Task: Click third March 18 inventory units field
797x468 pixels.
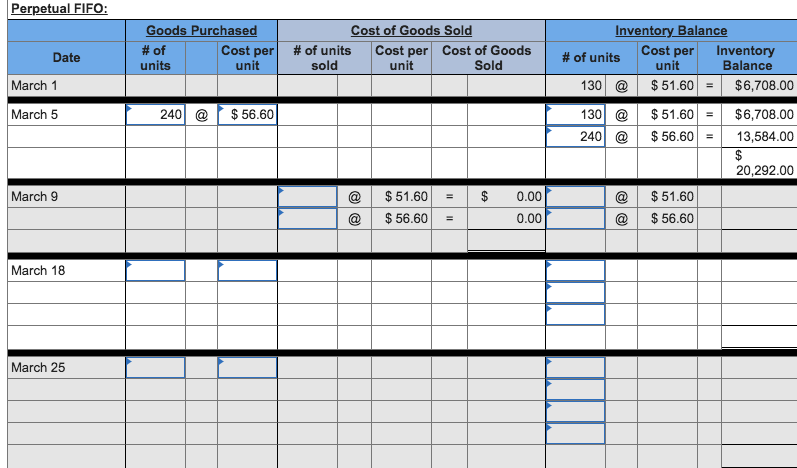Action: pos(575,315)
